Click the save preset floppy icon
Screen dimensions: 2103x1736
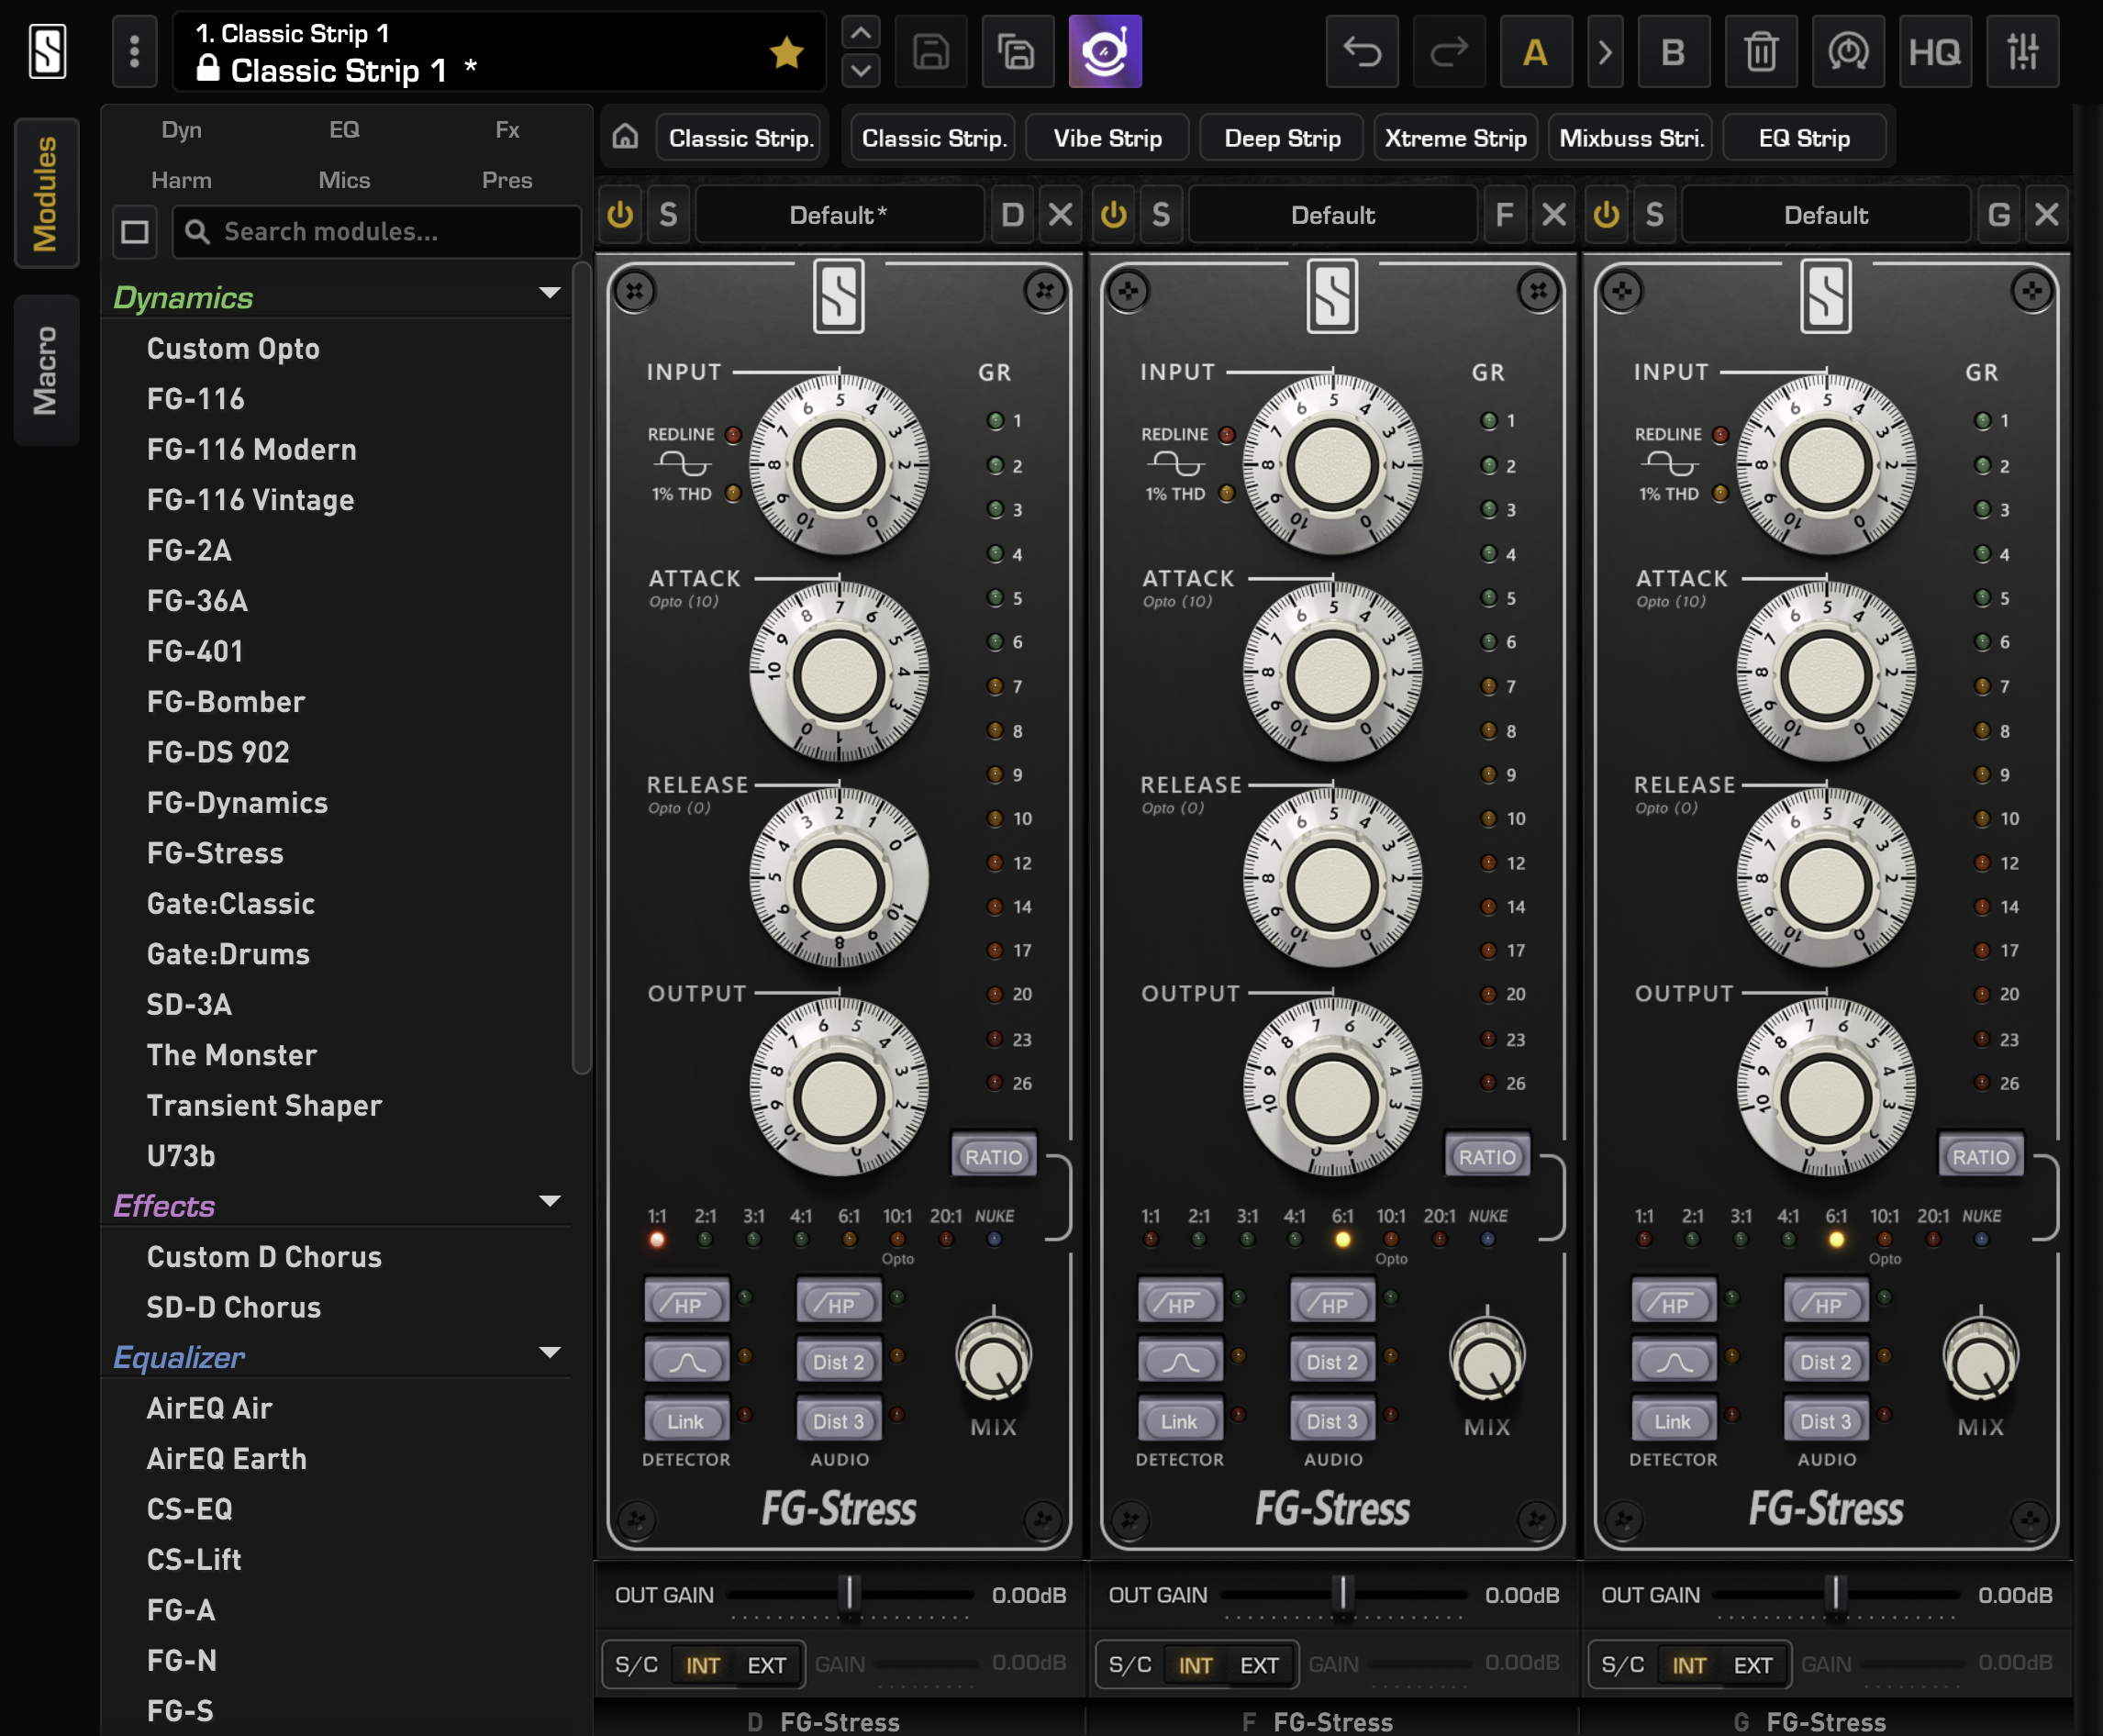pos(931,52)
